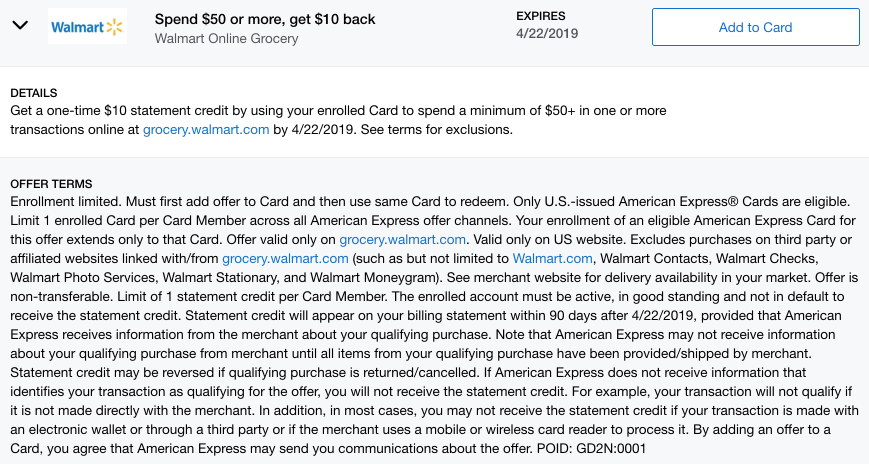Click the Walmart wordmark in the logo

[77, 27]
